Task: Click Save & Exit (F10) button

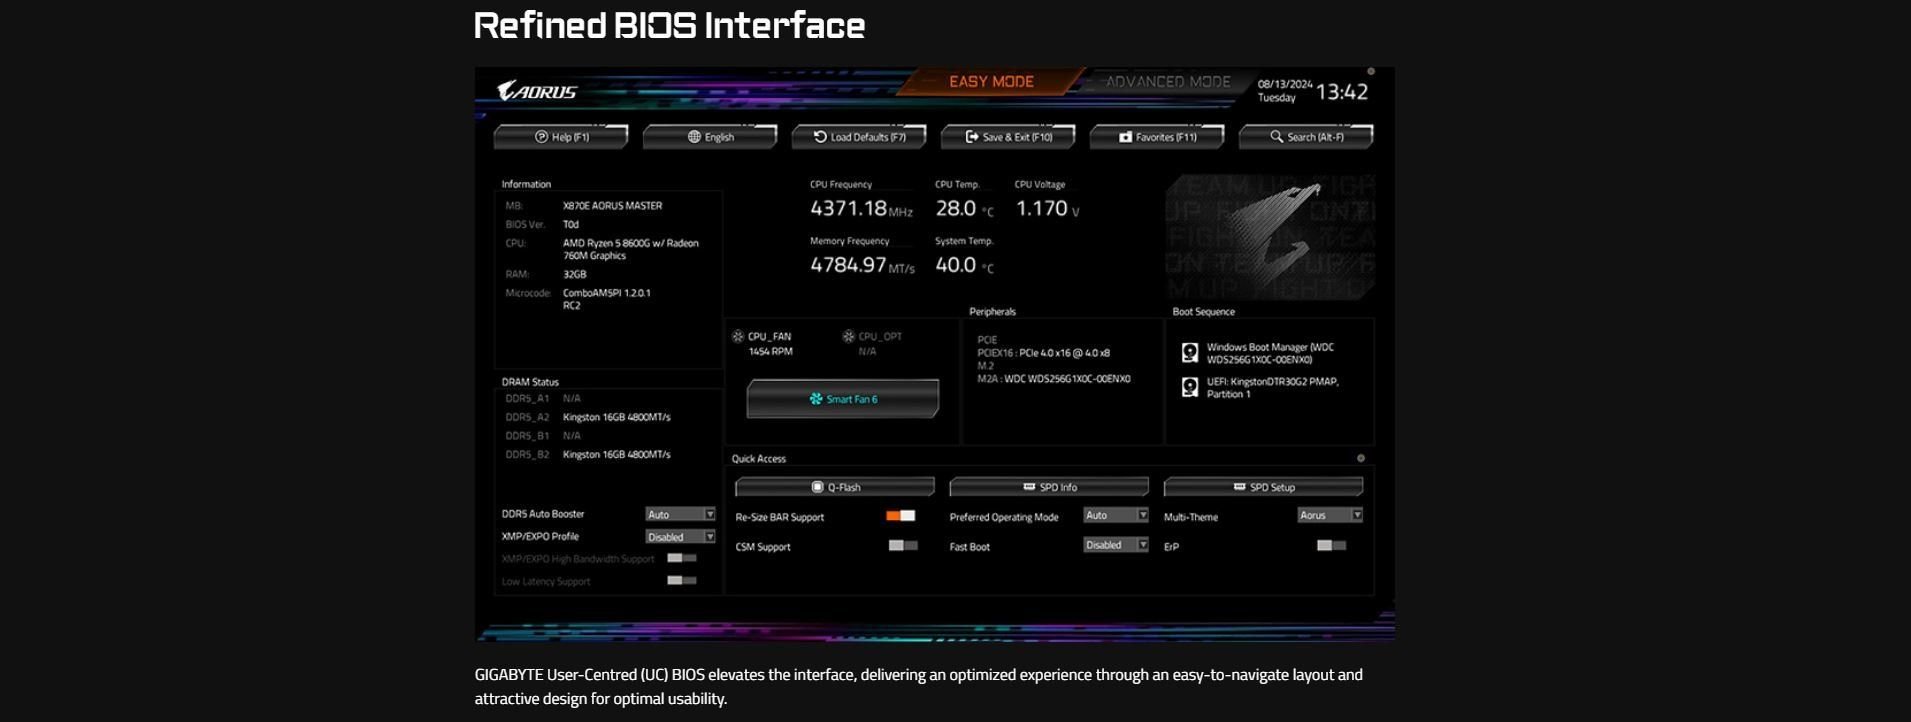Action: tap(1008, 137)
